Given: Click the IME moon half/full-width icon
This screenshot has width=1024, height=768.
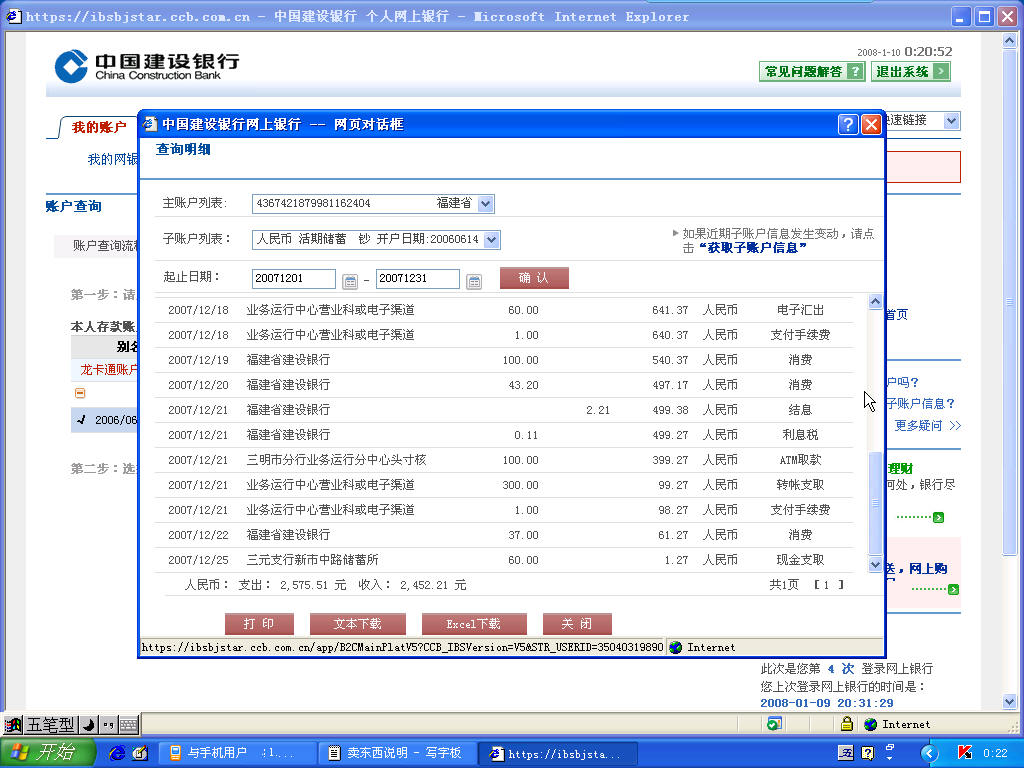Looking at the screenshot, I should 89,725.
